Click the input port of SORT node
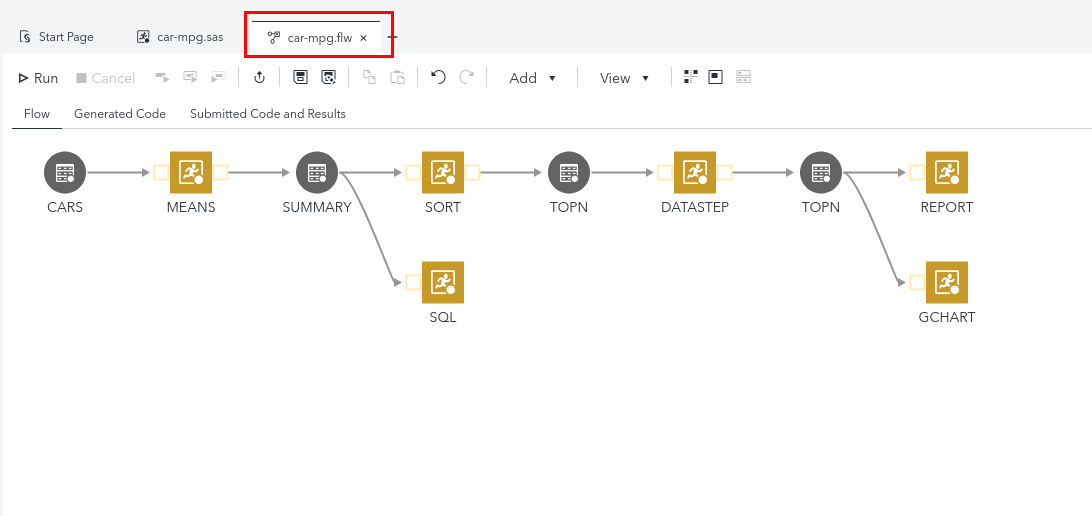Screen dimensions: 1092x516 413,173
